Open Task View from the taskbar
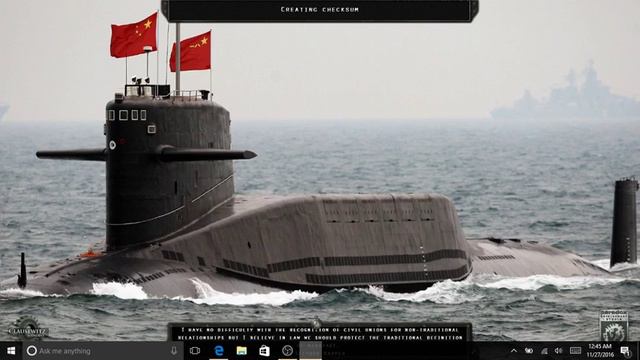Screen dimensions: 640x360 click(195, 351)
